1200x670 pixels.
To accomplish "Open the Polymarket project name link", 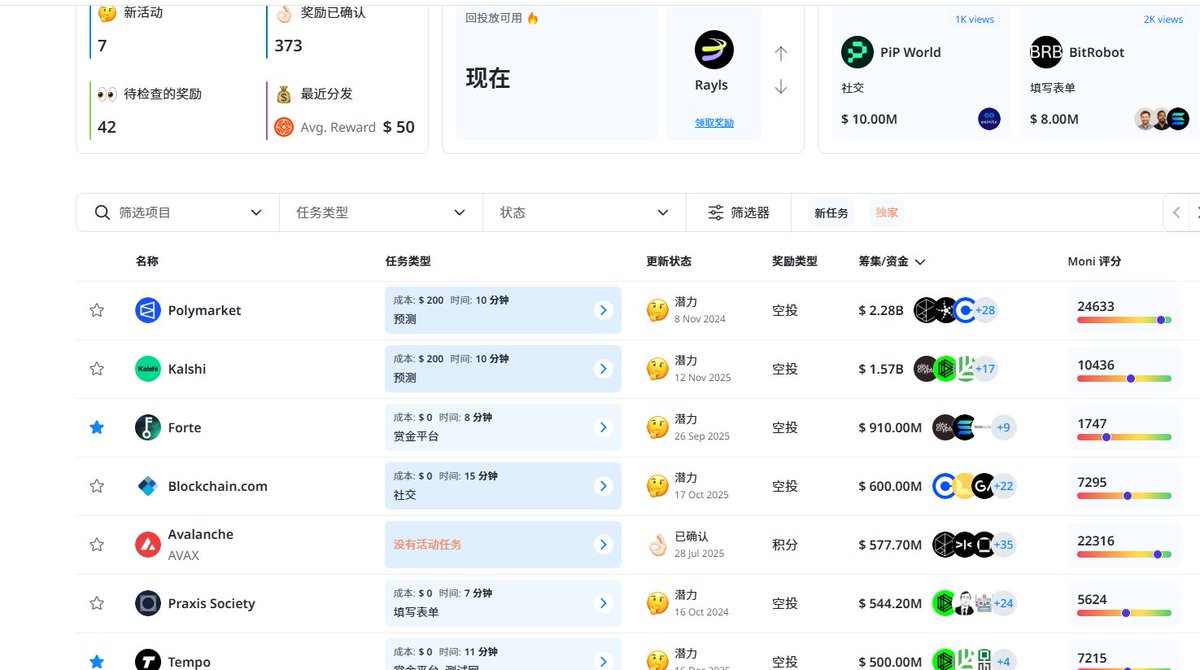I will 204,310.
